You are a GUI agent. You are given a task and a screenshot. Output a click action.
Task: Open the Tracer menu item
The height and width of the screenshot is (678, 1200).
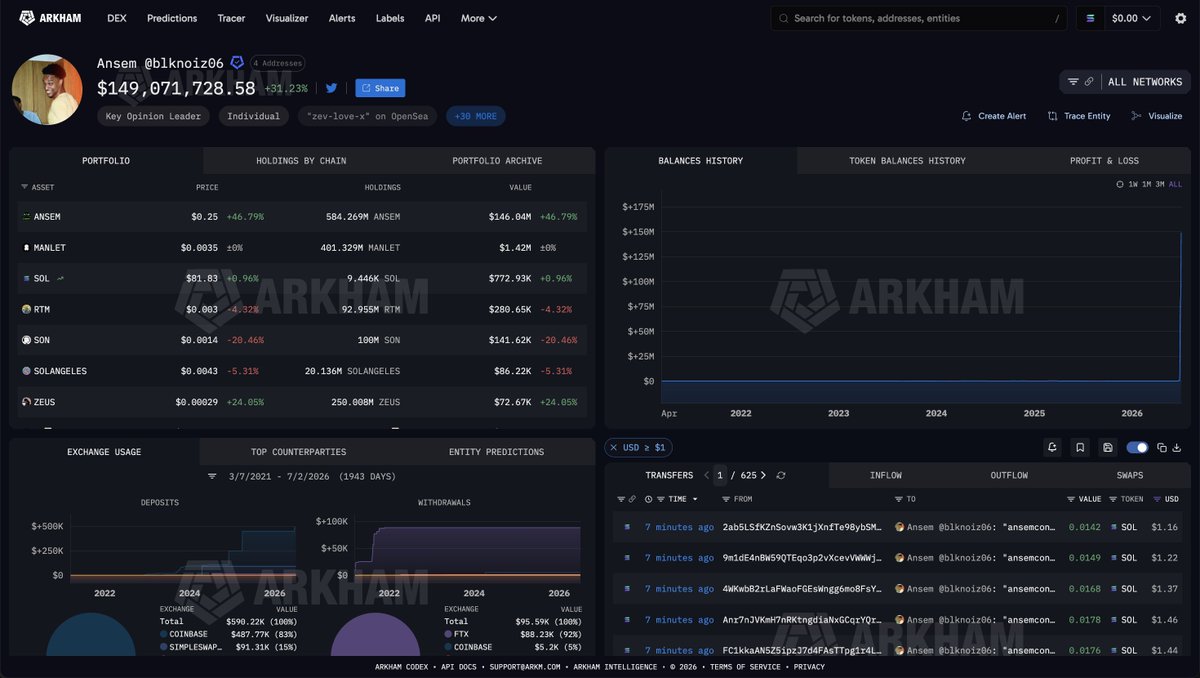[231, 18]
